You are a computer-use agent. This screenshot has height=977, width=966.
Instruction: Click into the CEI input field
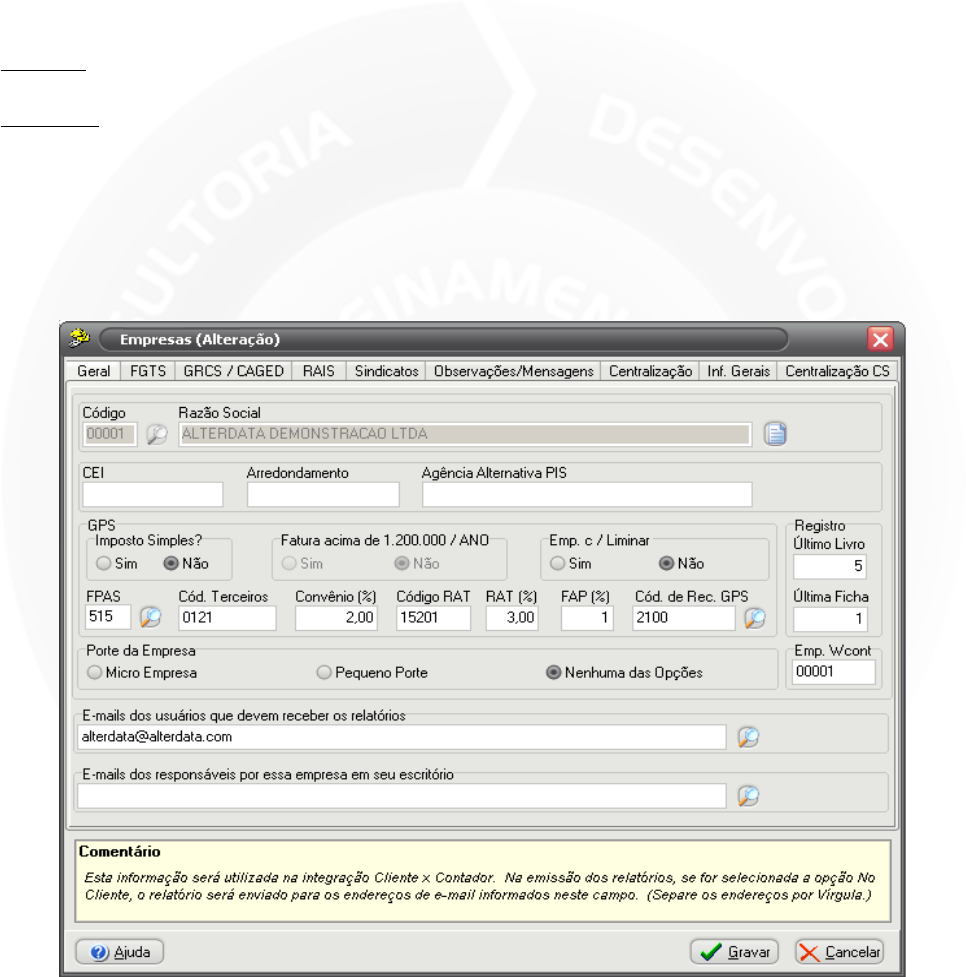(153, 494)
